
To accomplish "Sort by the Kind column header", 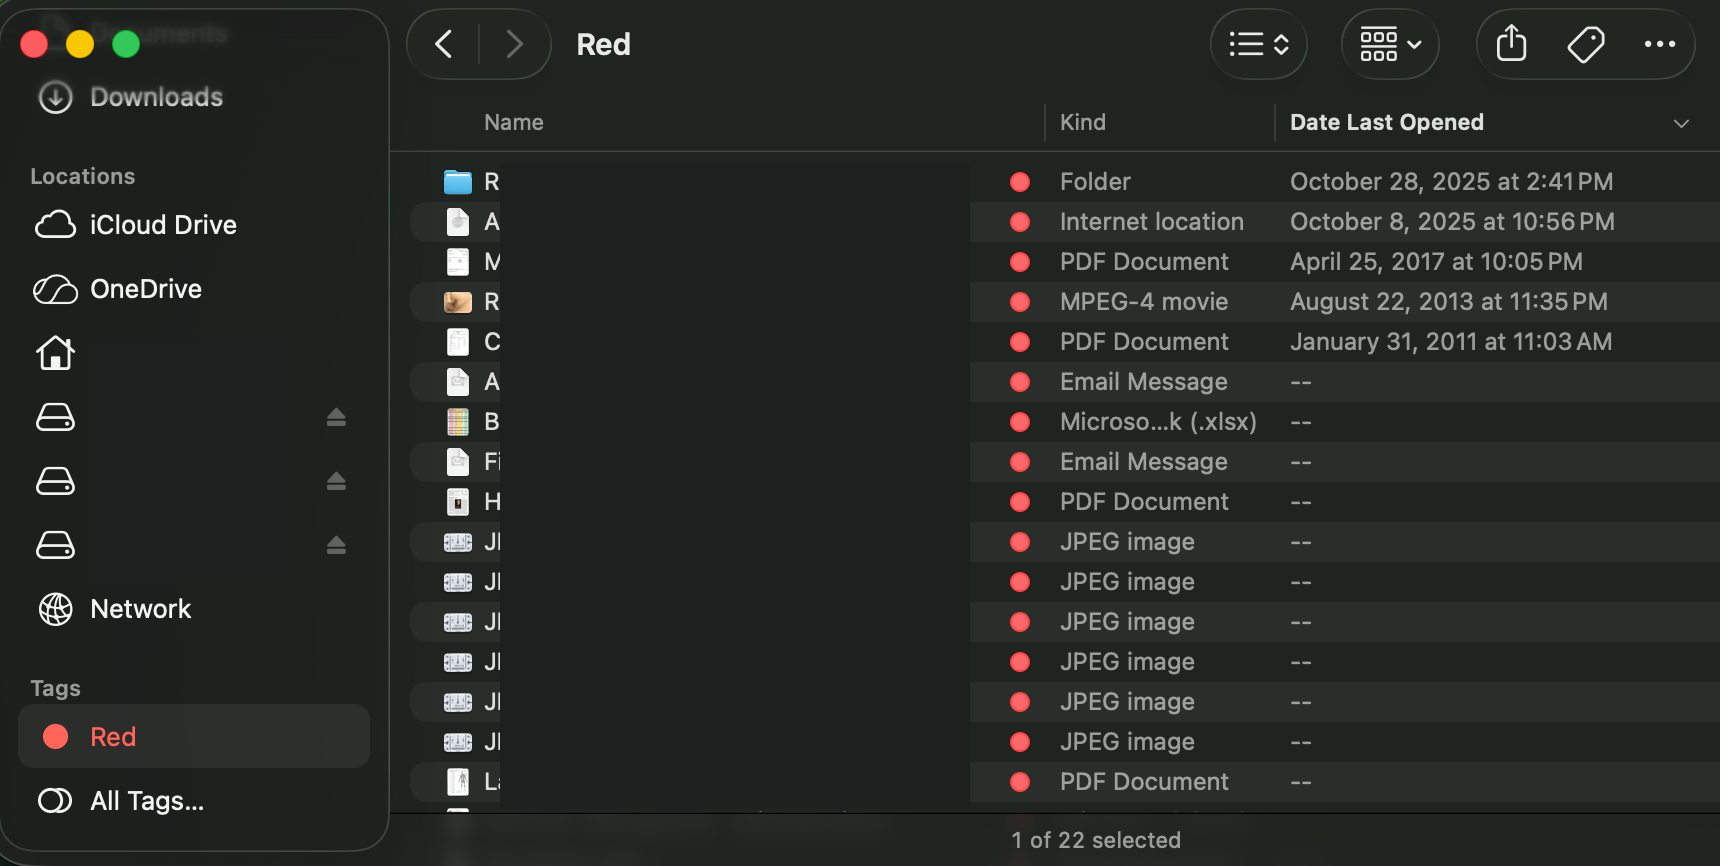I will (1083, 122).
